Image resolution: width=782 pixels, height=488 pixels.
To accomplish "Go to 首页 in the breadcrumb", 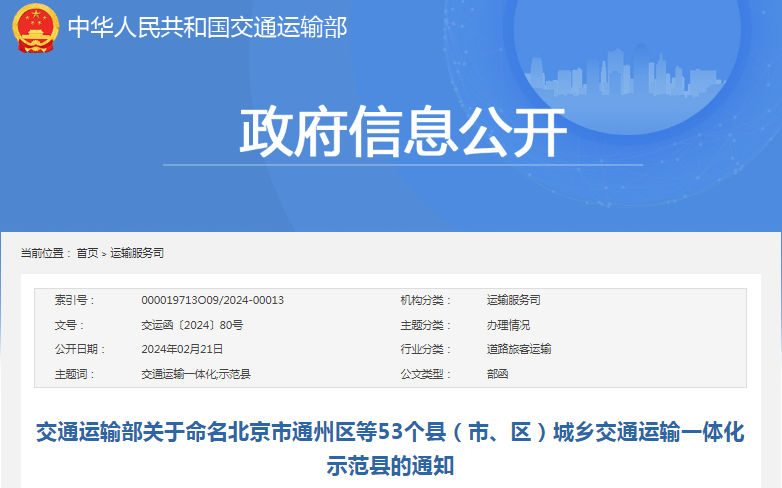I will tap(87, 254).
